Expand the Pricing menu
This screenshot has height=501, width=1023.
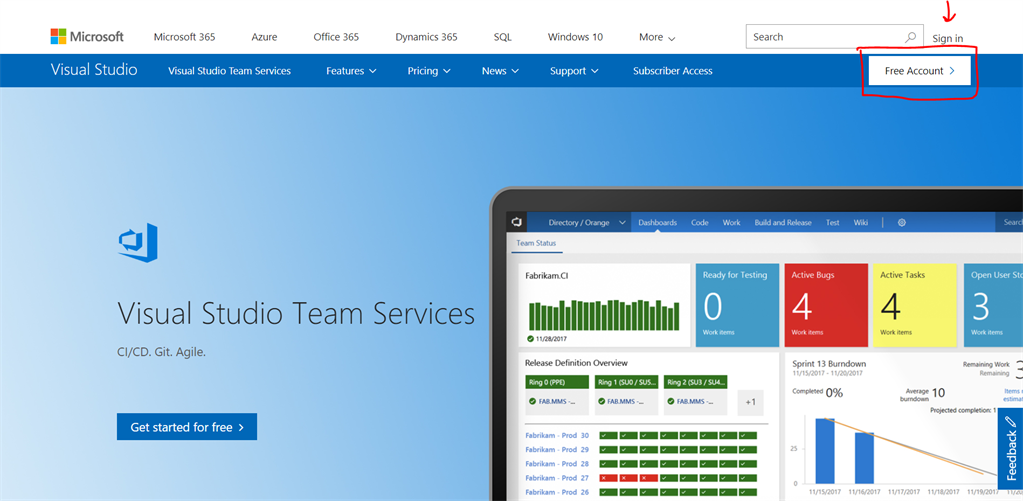pyautogui.click(x=429, y=70)
